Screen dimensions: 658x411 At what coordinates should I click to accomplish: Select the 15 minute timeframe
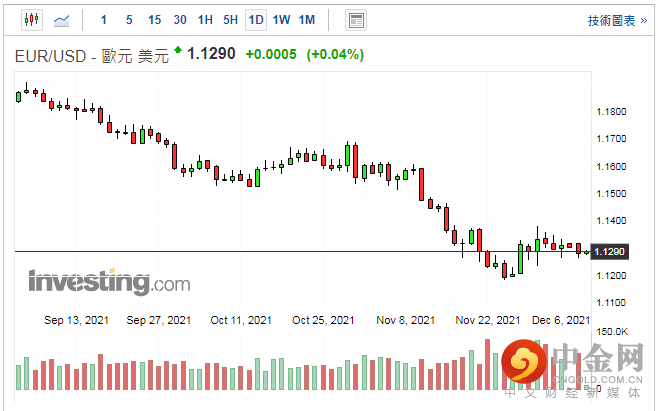pyautogui.click(x=154, y=20)
